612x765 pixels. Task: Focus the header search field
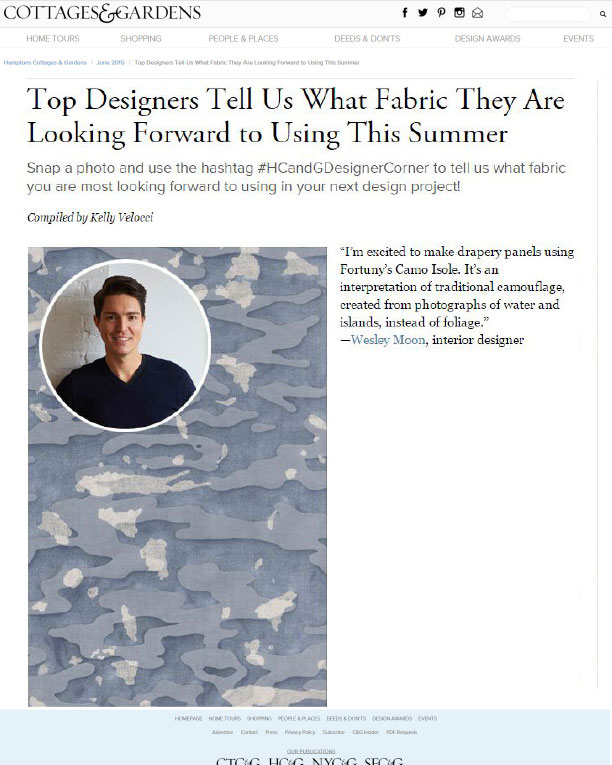point(549,14)
